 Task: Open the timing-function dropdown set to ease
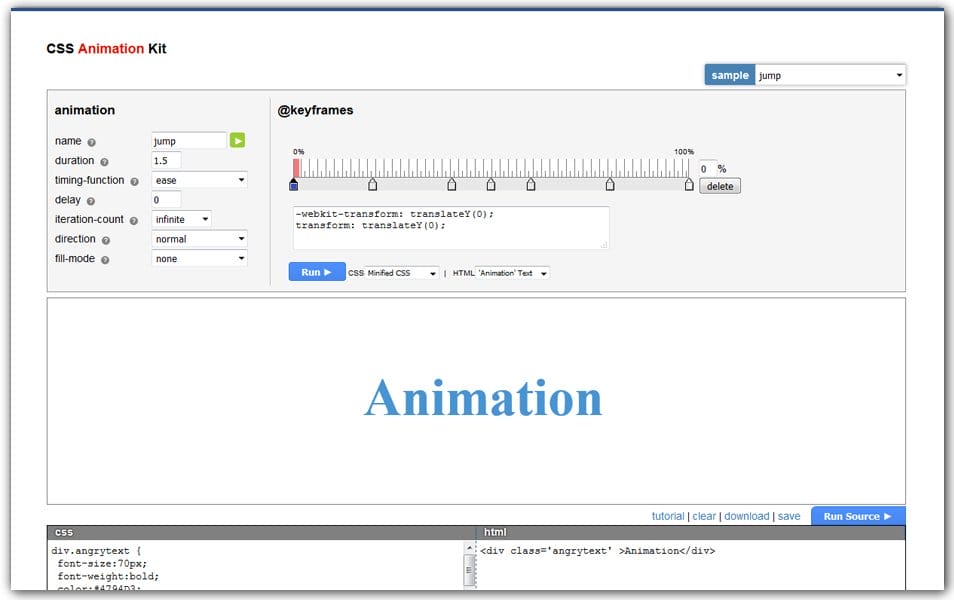(198, 180)
